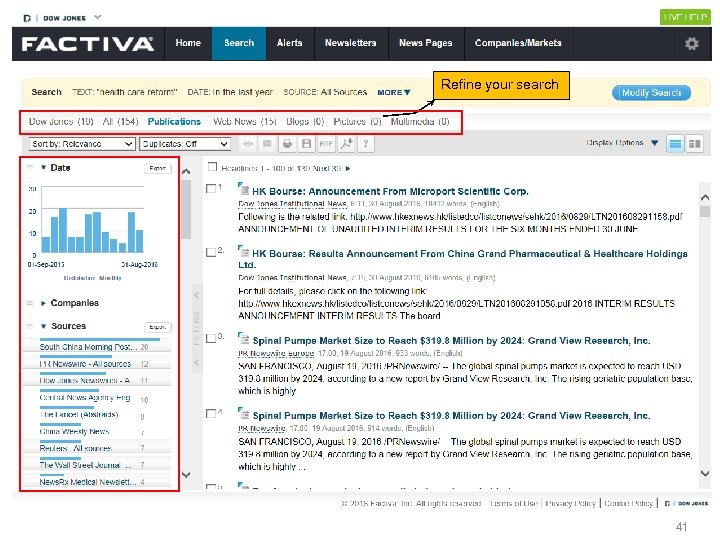The width and height of the screenshot is (720, 540).
Task: Open the Home tab
Action: (188, 43)
